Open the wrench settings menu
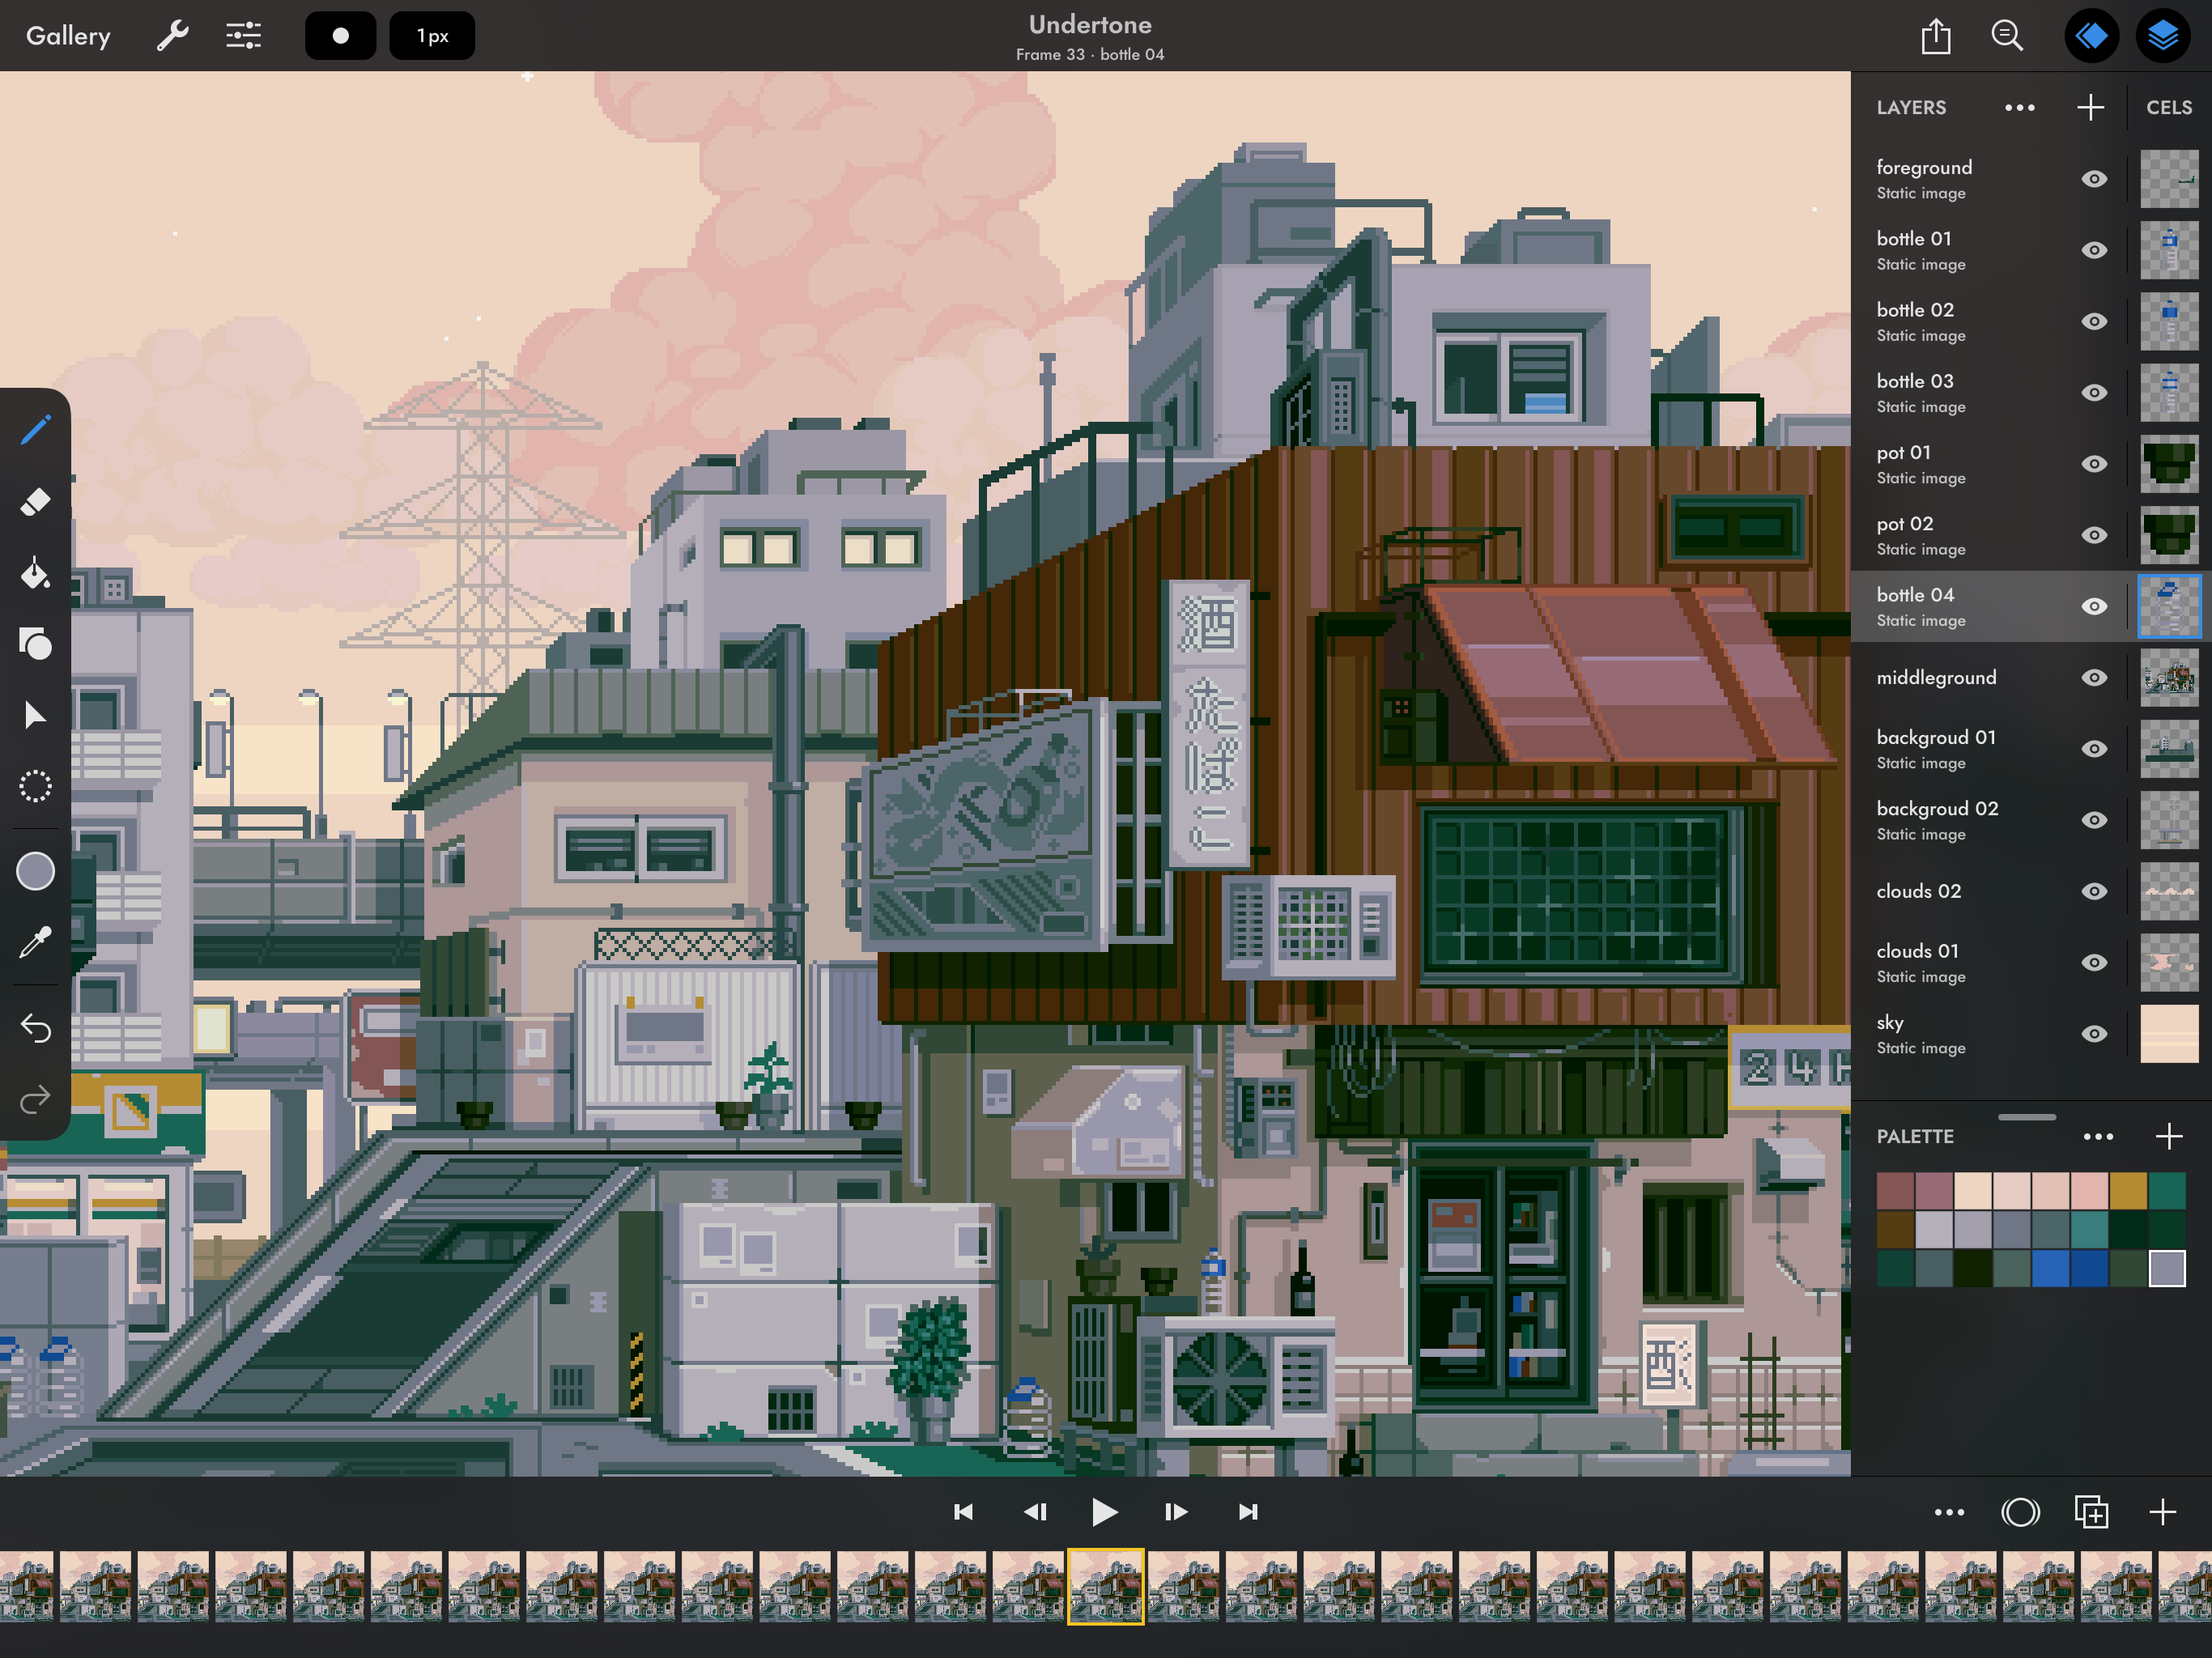 click(x=172, y=36)
